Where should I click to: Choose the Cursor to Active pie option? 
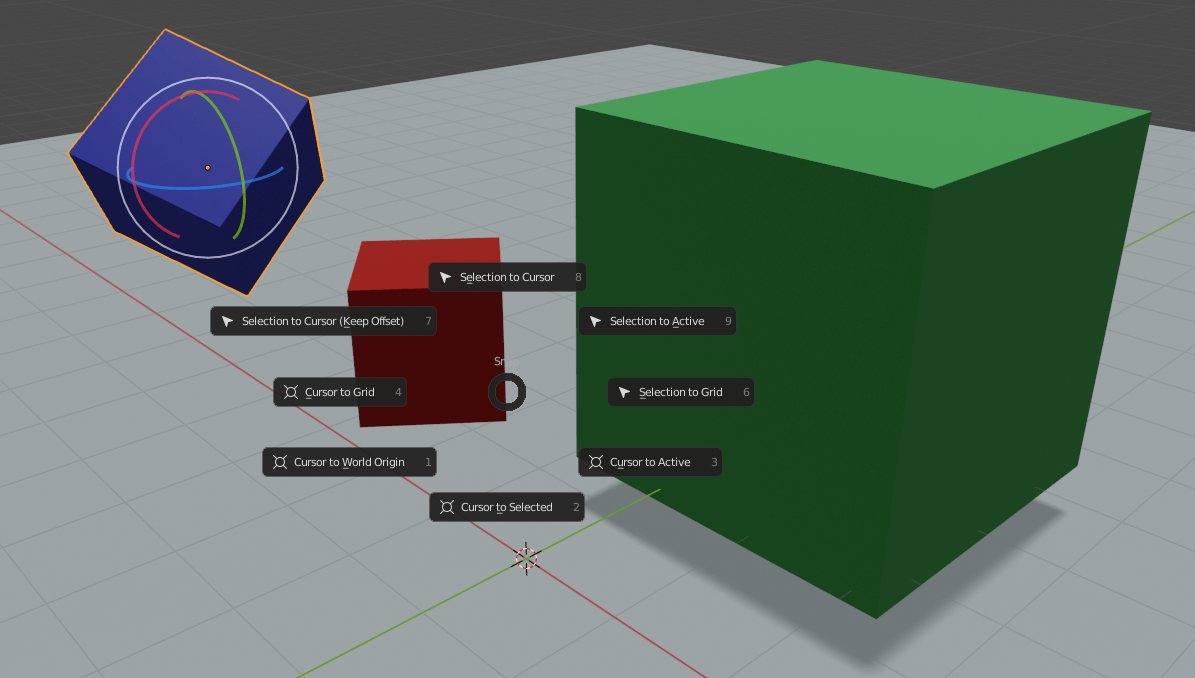650,462
